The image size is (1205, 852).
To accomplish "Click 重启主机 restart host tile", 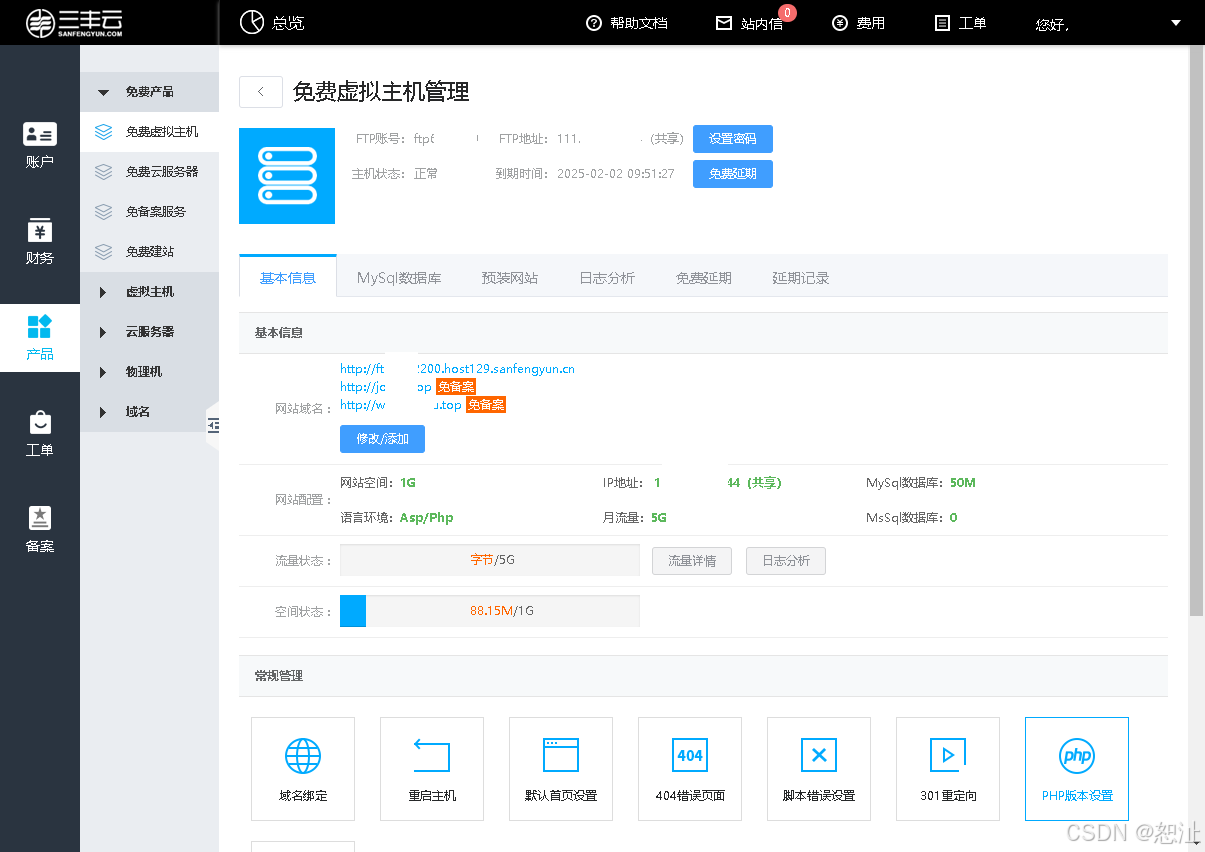I will pyautogui.click(x=432, y=769).
